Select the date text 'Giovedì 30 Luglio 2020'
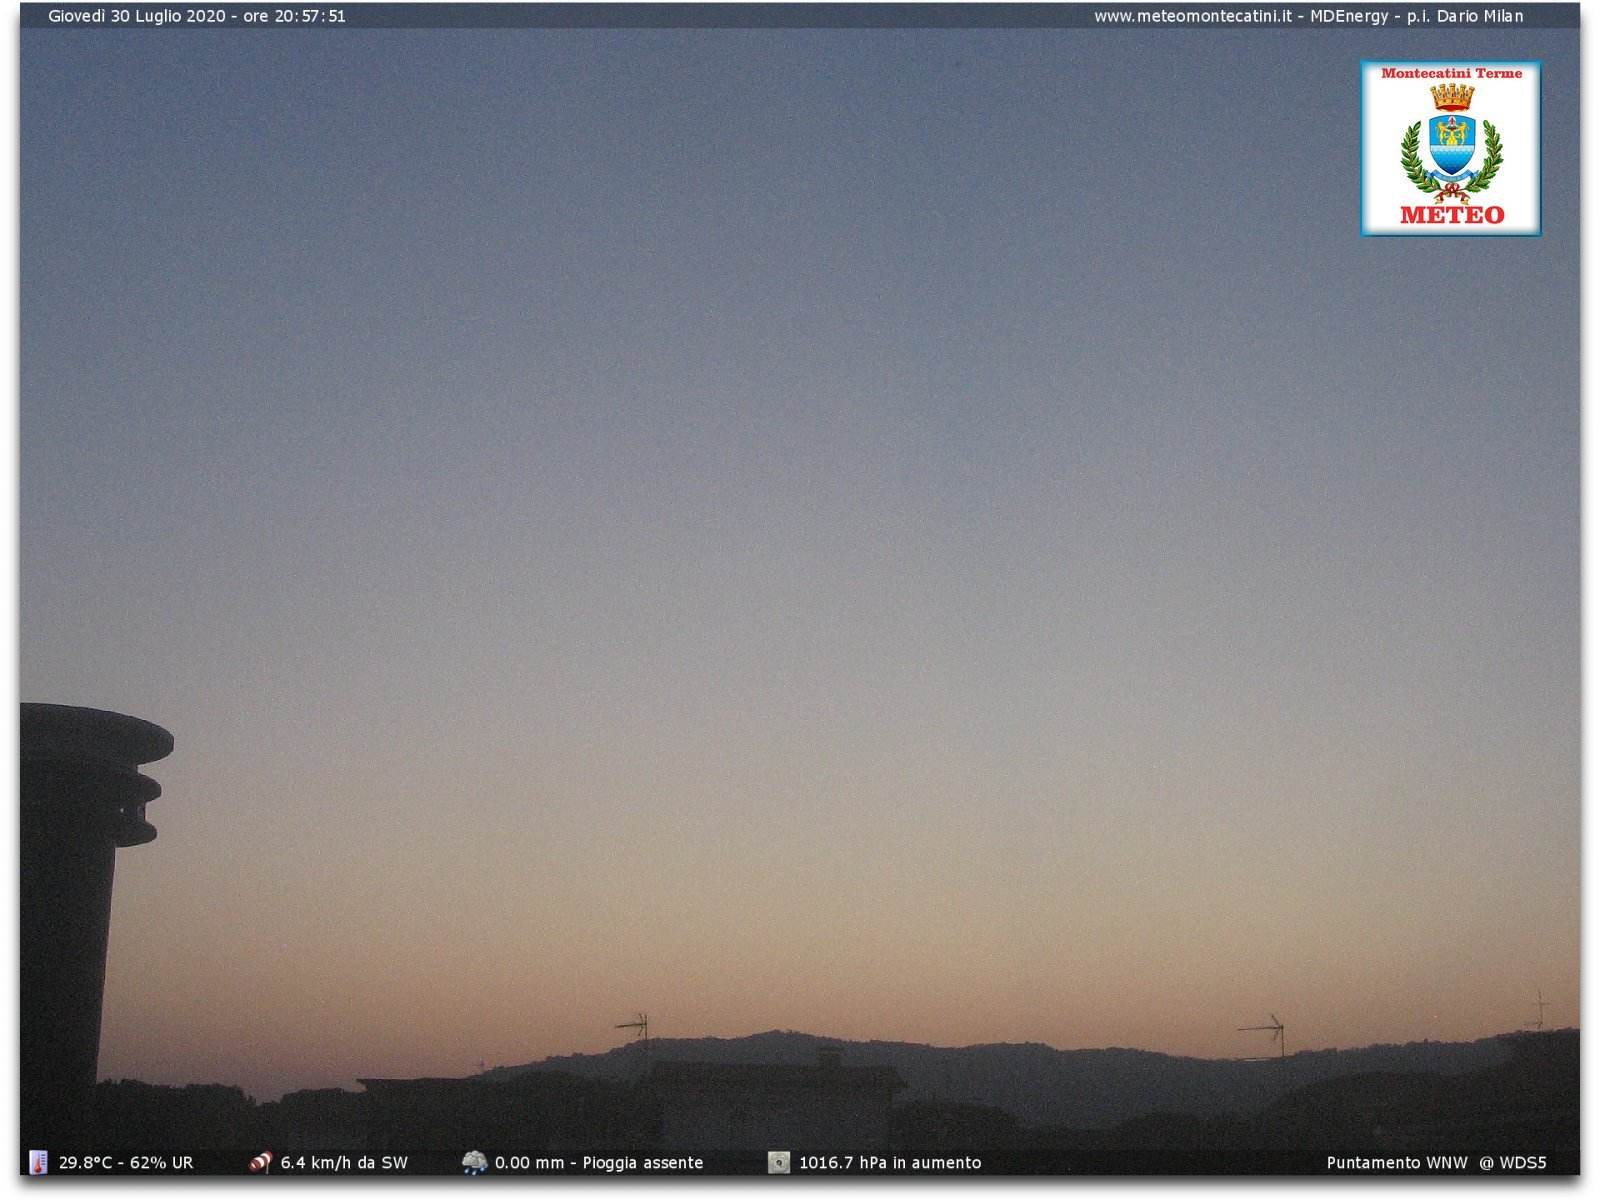 coord(137,16)
